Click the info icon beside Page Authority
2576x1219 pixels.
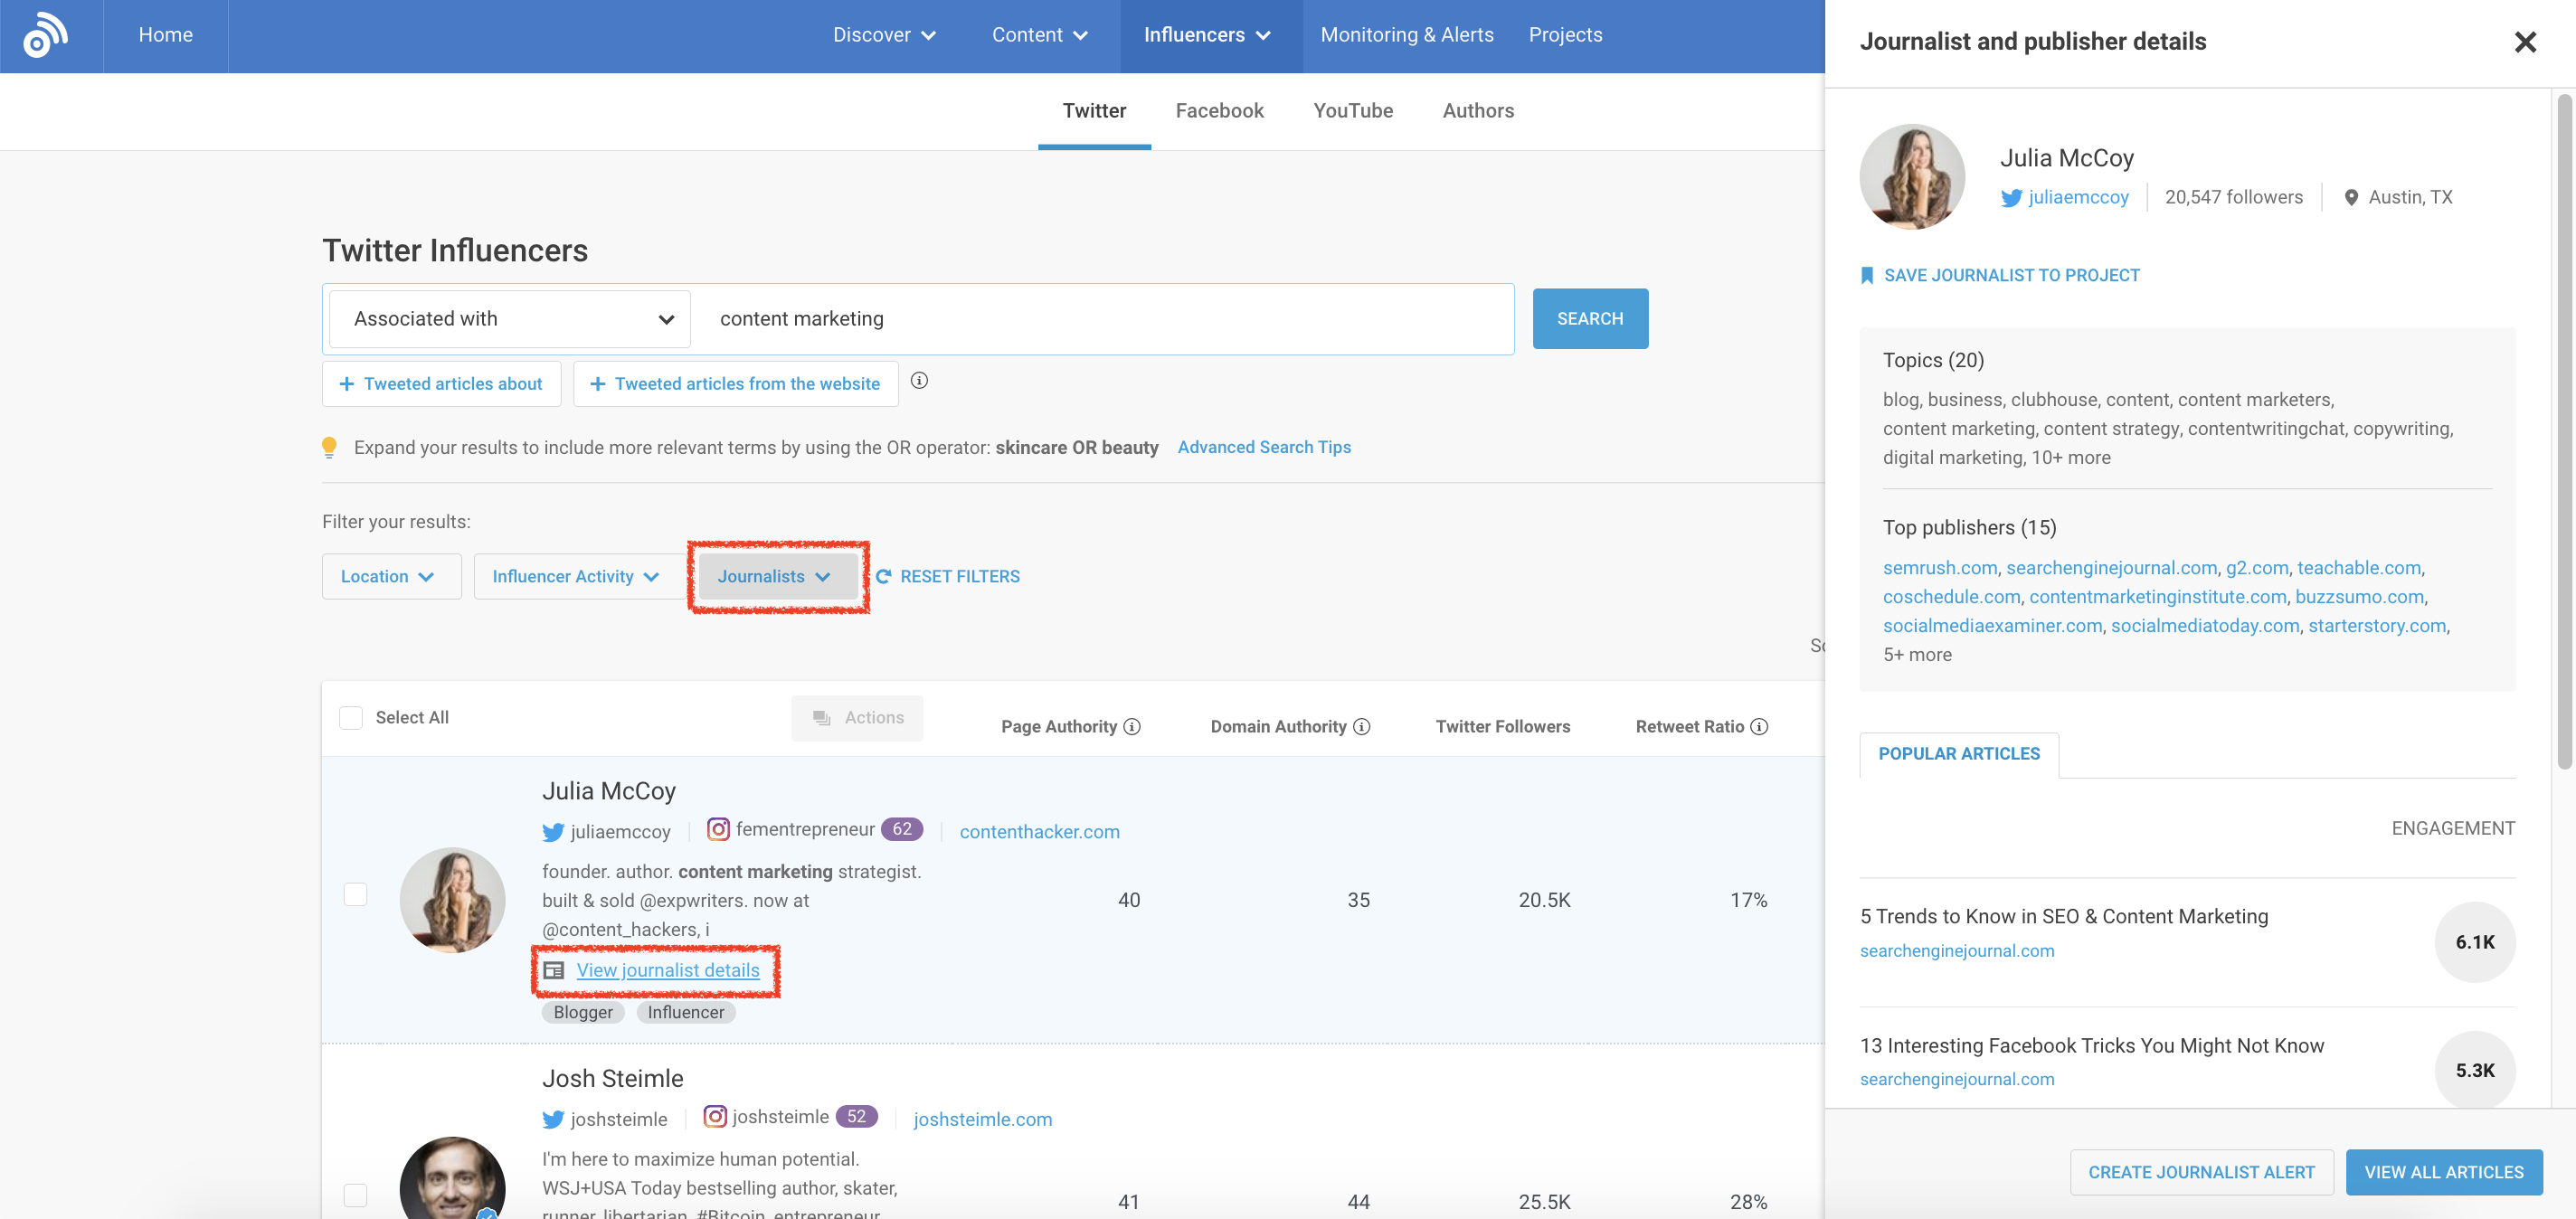[x=1131, y=726]
